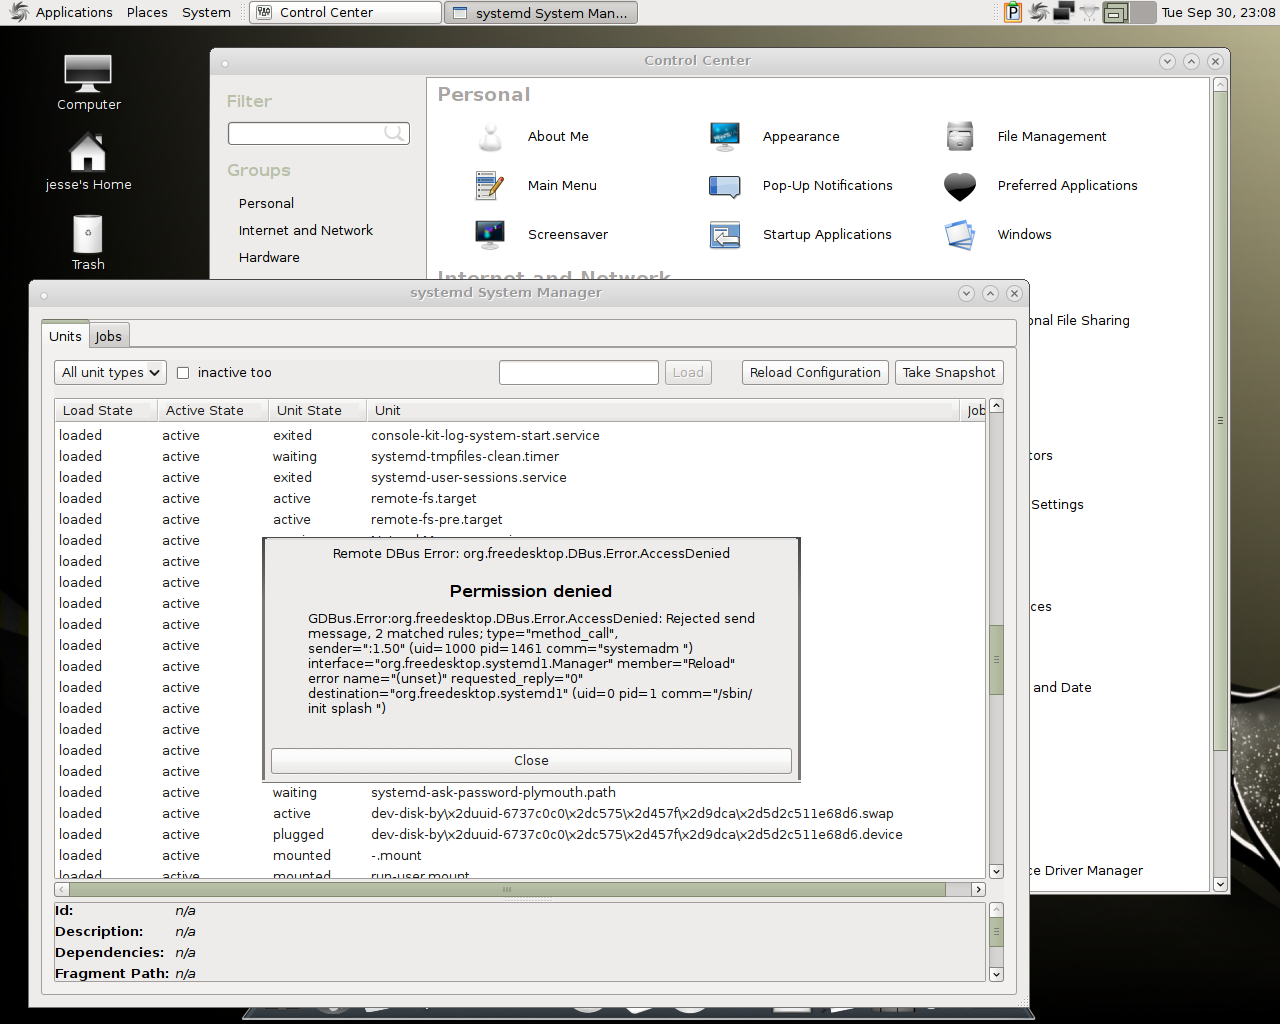Select Hardware group link
Screen dimensions: 1280x1024
pos(269,257)
